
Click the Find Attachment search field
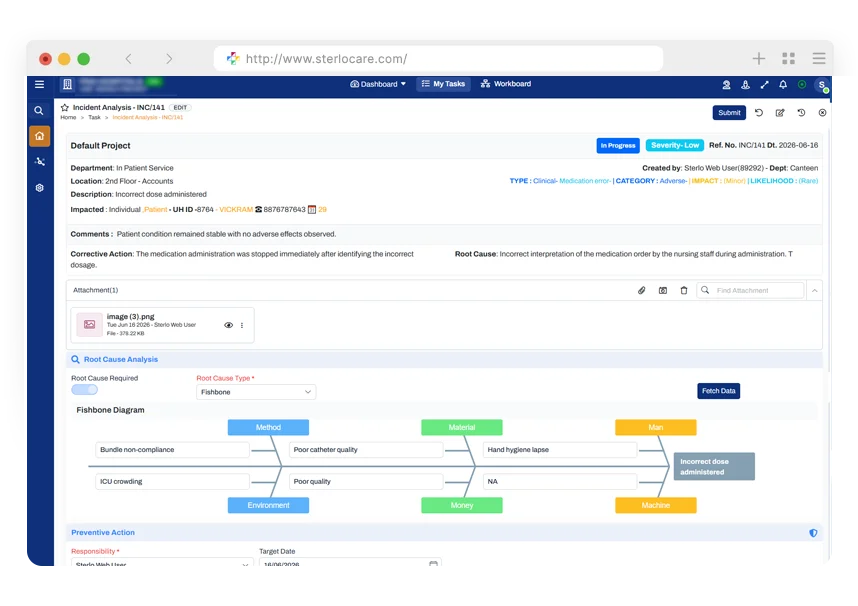750,291
